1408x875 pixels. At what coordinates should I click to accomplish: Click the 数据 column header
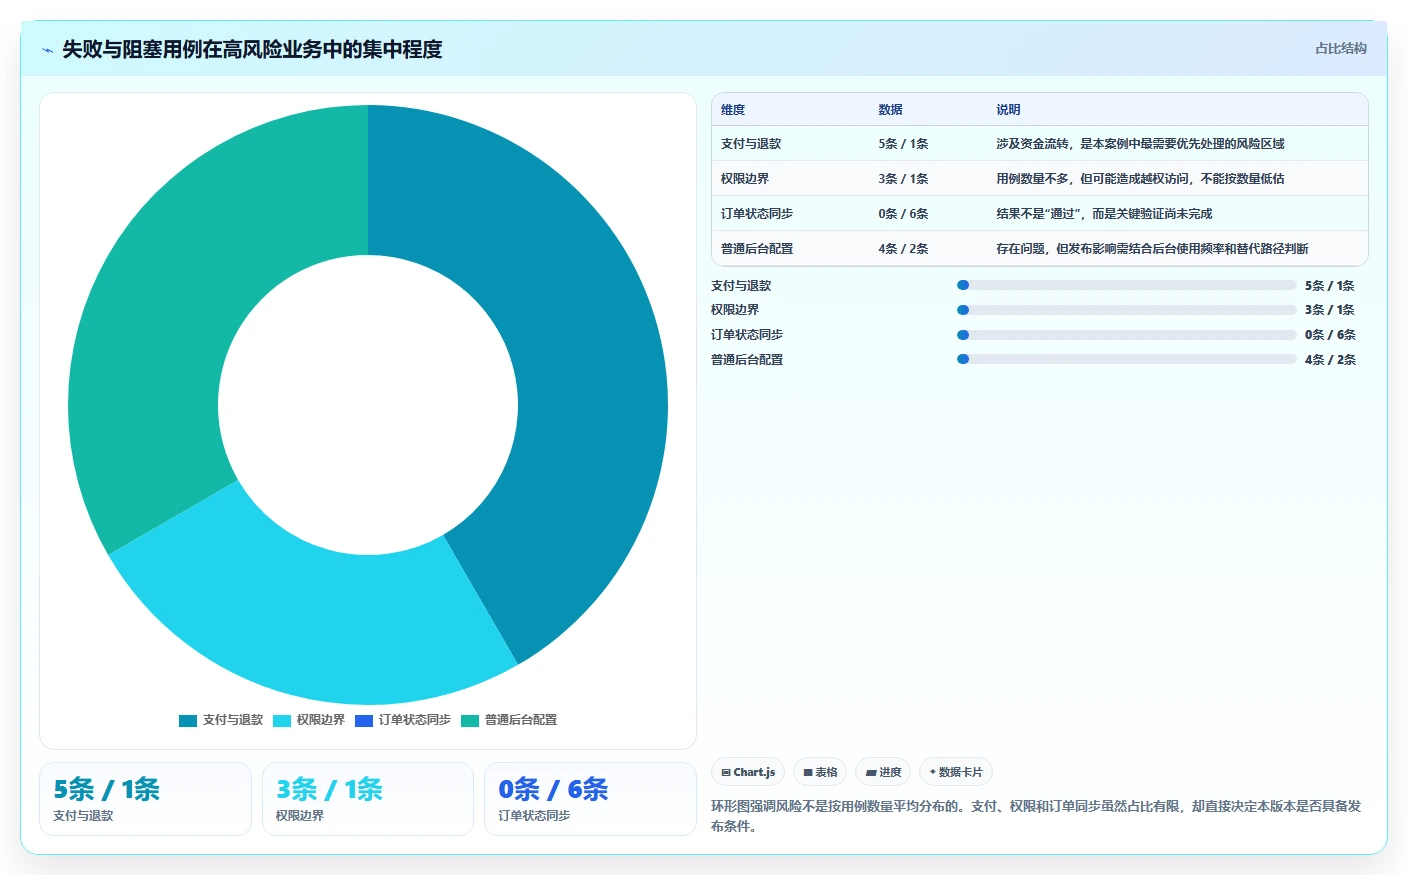pos(890,110)
